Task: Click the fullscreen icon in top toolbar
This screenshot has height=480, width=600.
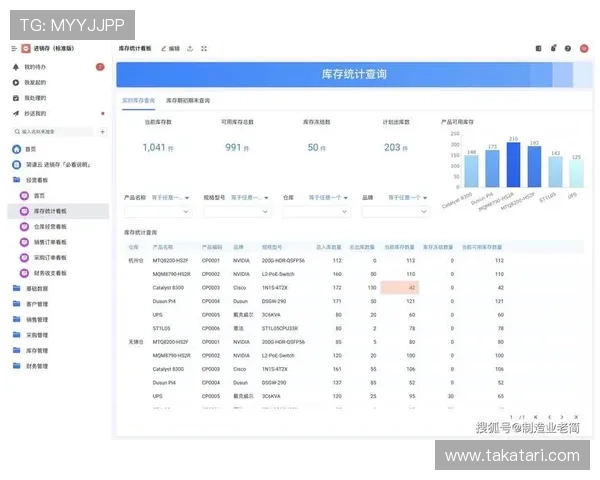Action: pos(204,49)
